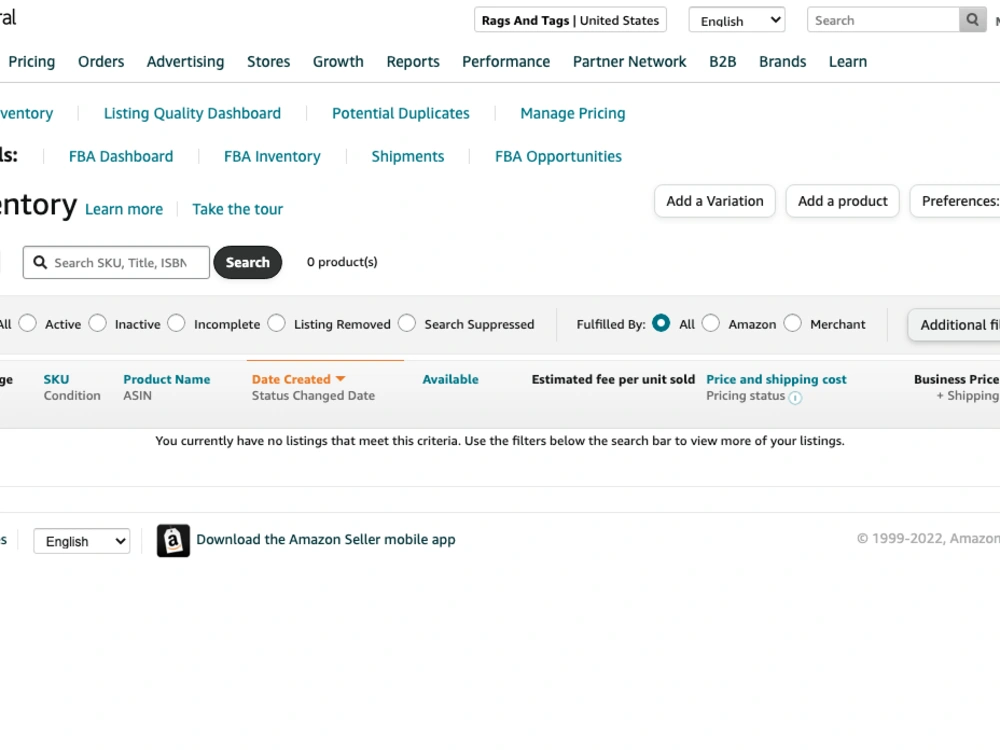Expand the Additional filters button
The image size is (1000, 750).
pyautogui.click(x=954, y=325)
